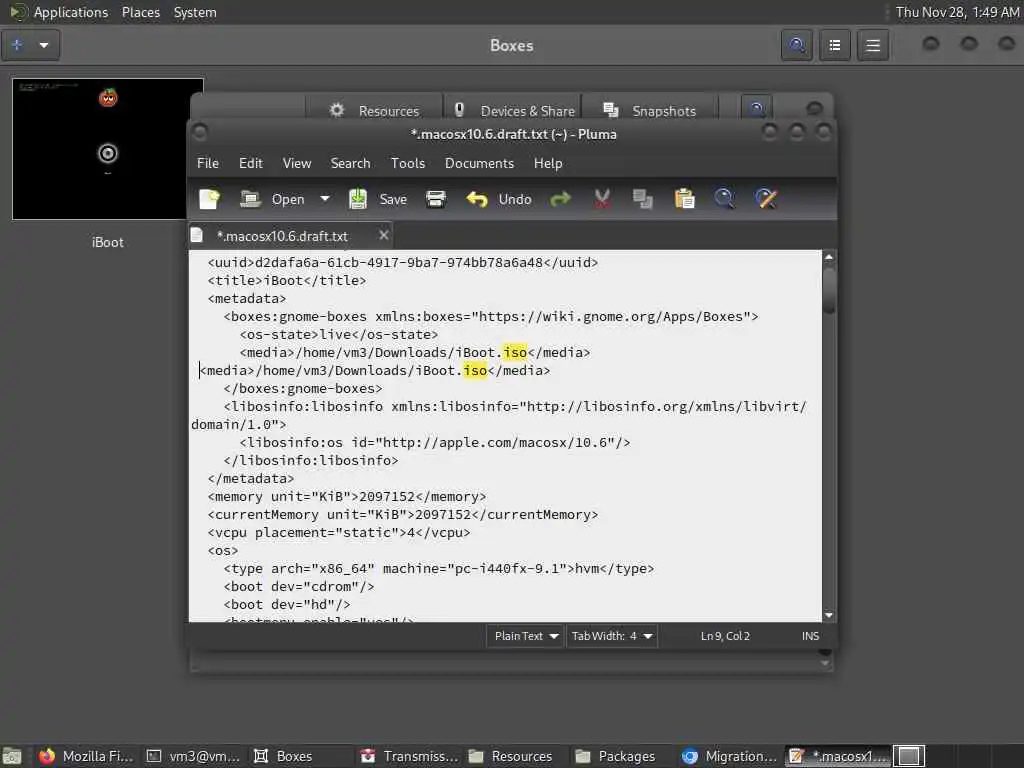Select the iBoot box thumbnail
The image size is (1024, 768).
pos(108,149)
